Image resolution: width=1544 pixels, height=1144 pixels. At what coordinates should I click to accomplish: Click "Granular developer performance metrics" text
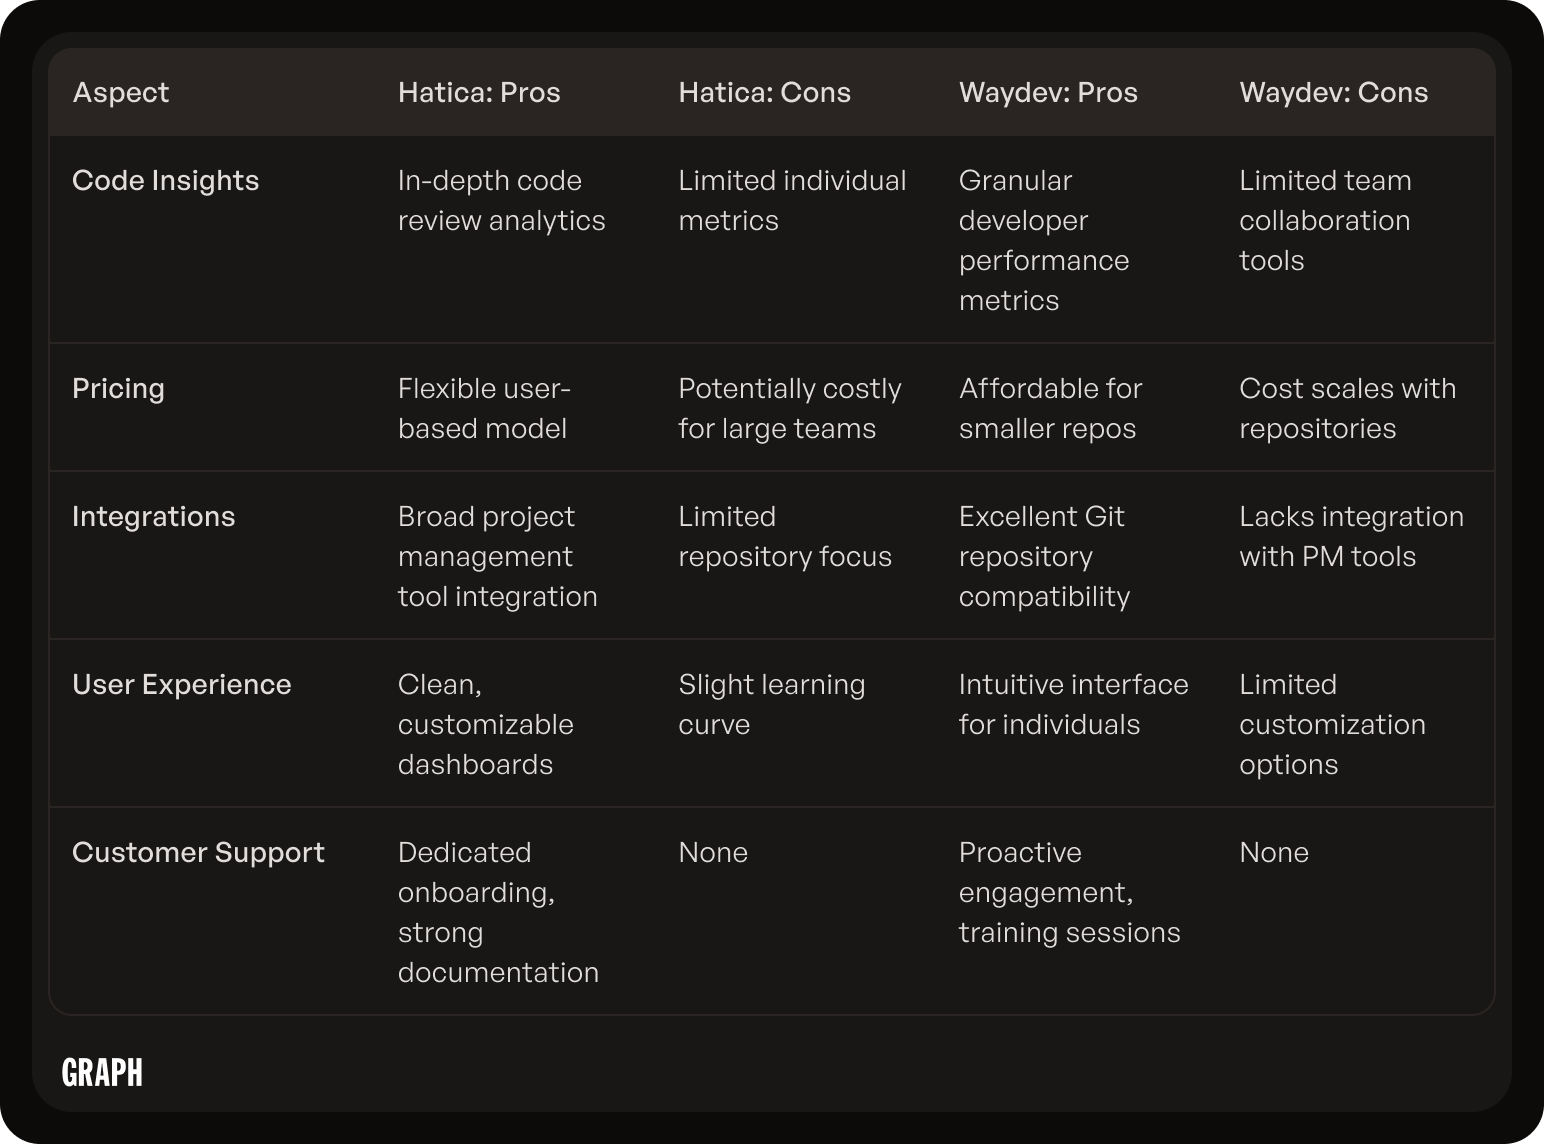[1044, 241]
